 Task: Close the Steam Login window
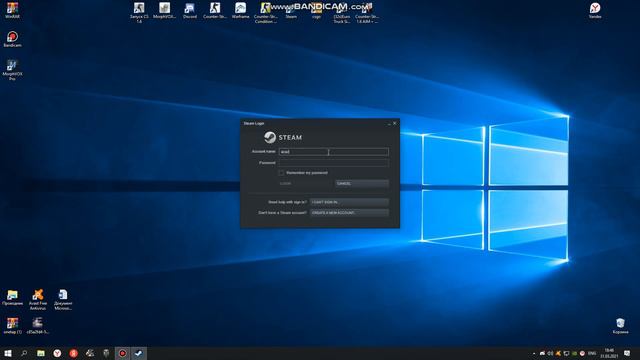[395, 123]
